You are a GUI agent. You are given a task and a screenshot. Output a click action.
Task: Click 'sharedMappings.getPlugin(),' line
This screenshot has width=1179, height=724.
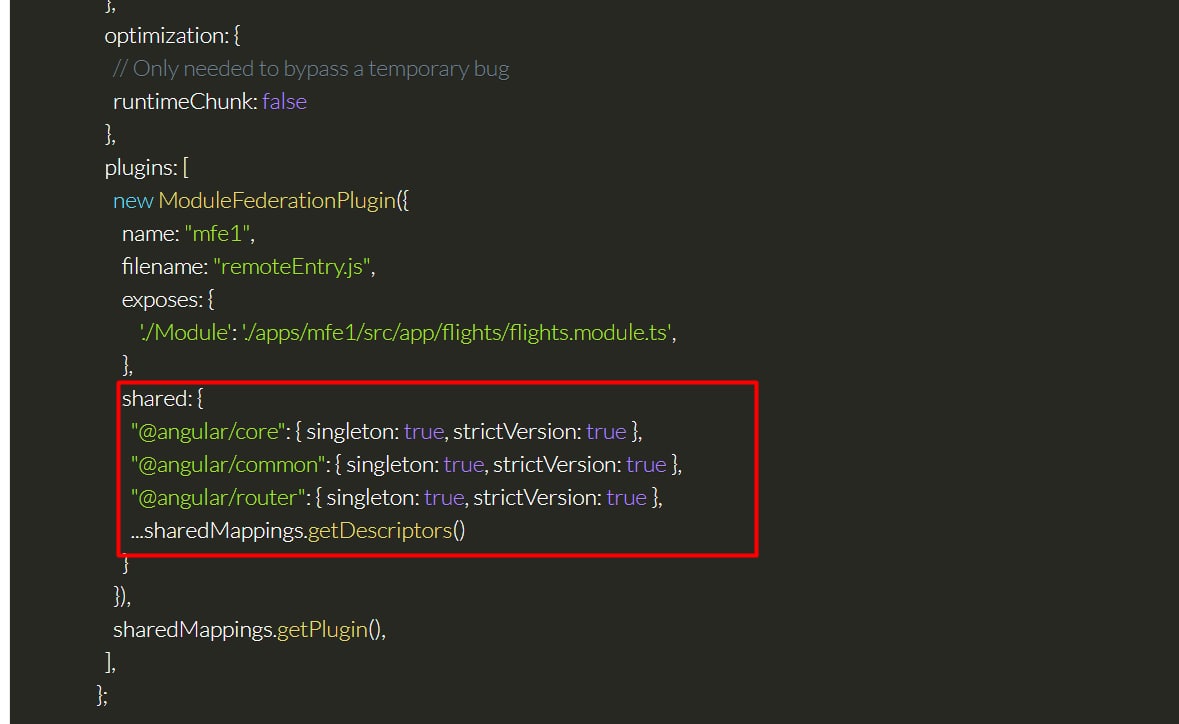pyautogui.click(x=250, y=629)
